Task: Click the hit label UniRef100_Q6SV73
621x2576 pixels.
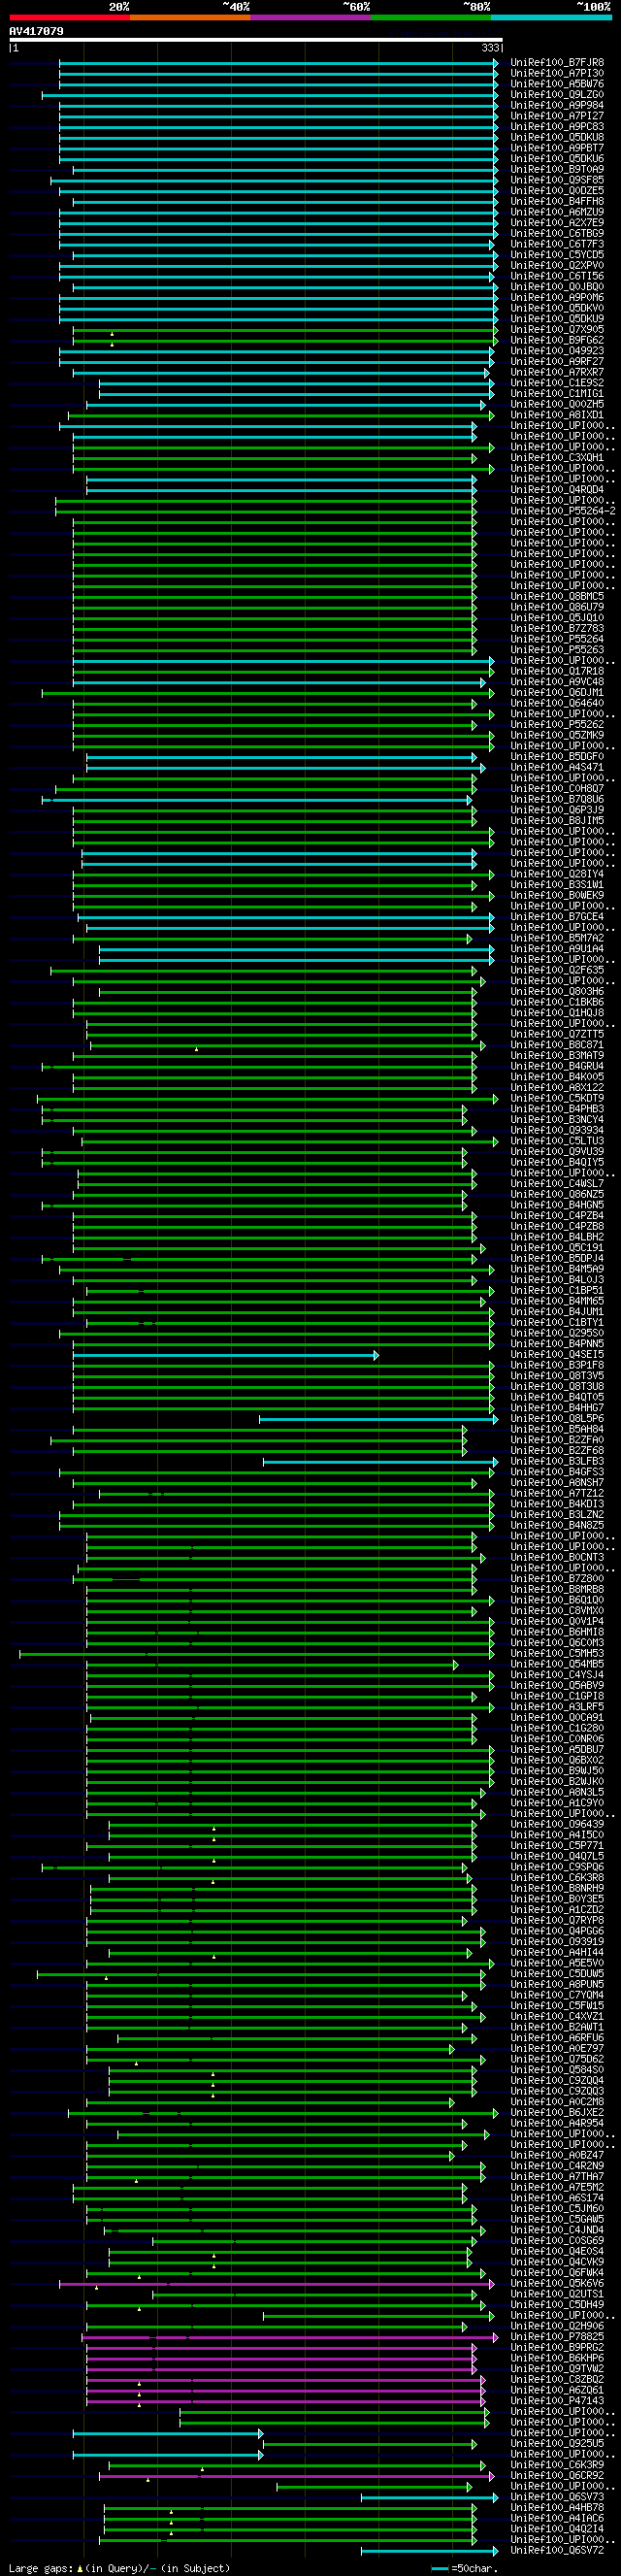Action: click(557, 2497)
